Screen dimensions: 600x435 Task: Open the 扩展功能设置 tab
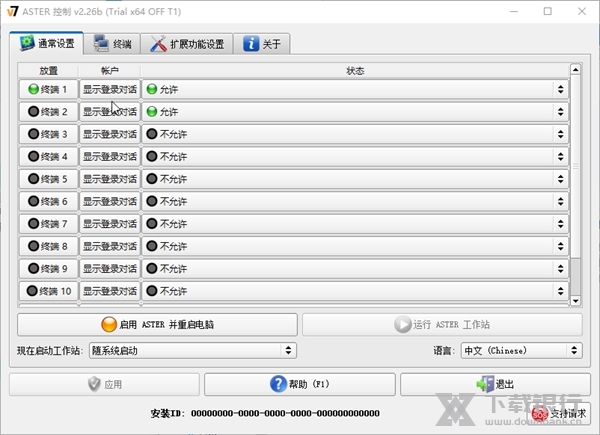tap(187, 44)
